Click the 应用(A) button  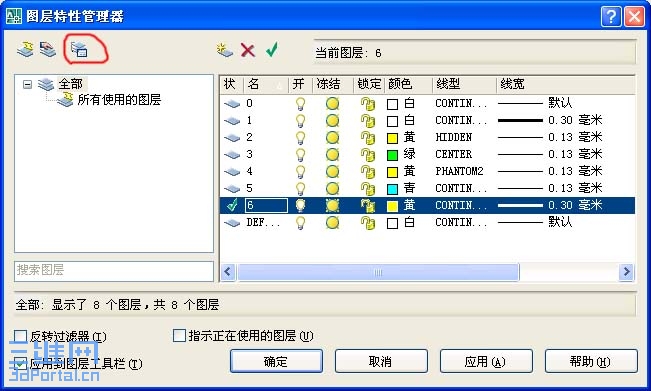point(486,361)
